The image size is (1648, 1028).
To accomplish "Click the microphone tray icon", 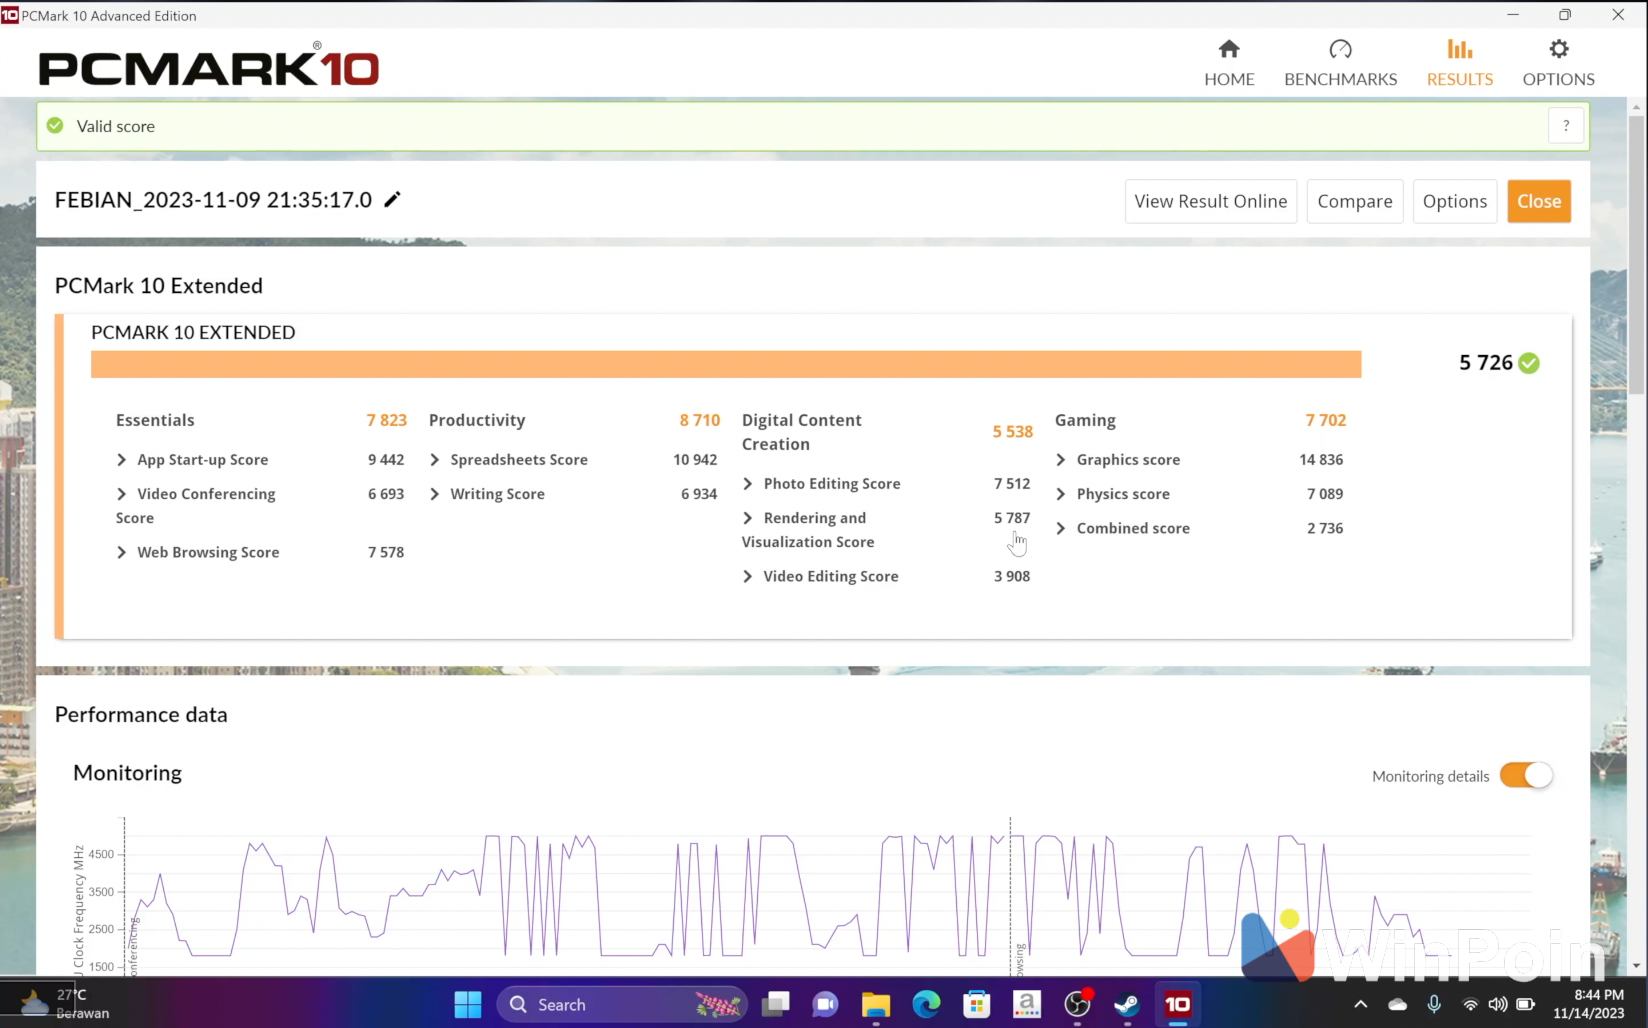I will [1434, 1004].
